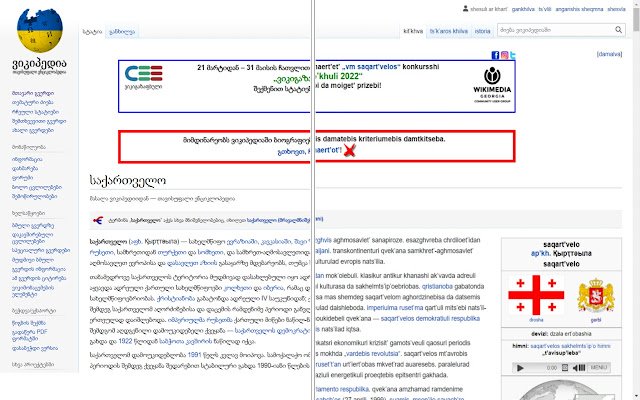Click the user silhouette icon at top
This screenshot has height=400, width=640.
tap(465, 8)
